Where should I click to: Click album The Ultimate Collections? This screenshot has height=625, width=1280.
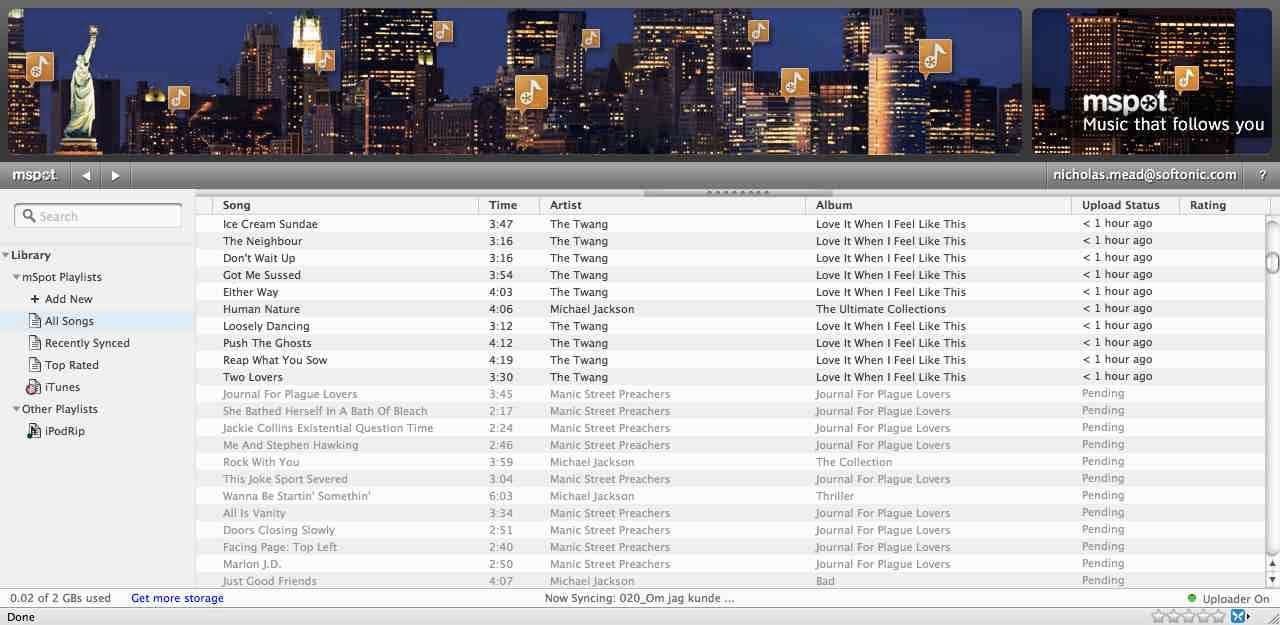pyautogui.click(x=881, y=309)
